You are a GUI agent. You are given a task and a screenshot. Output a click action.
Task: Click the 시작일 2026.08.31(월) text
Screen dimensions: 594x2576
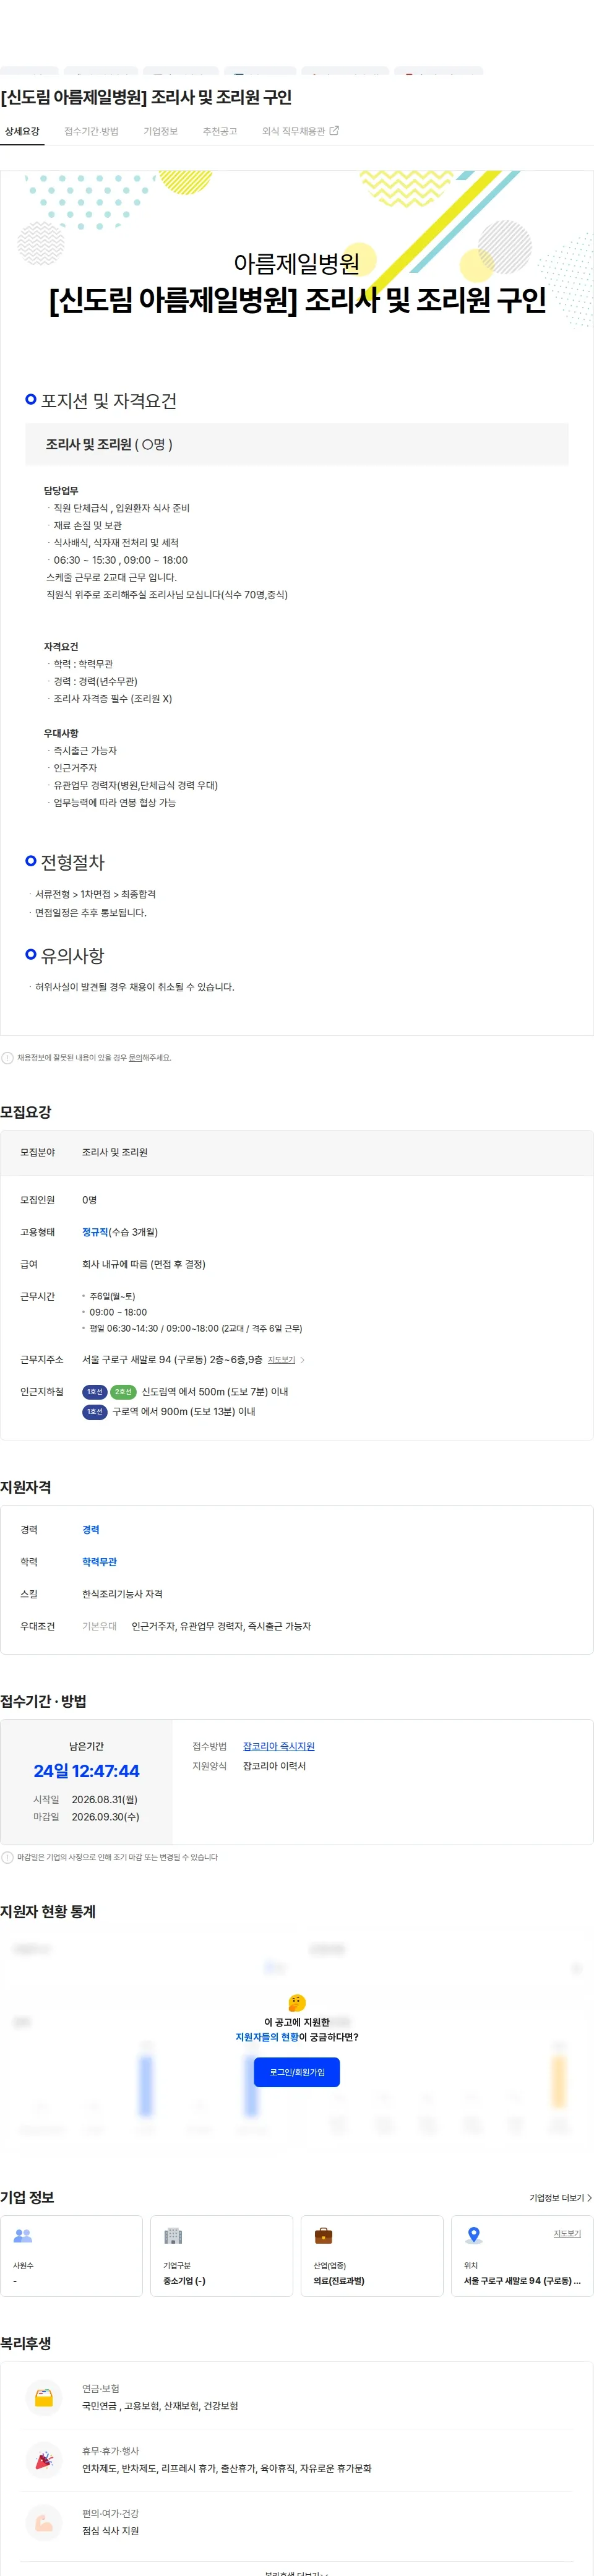[86, 1799]
